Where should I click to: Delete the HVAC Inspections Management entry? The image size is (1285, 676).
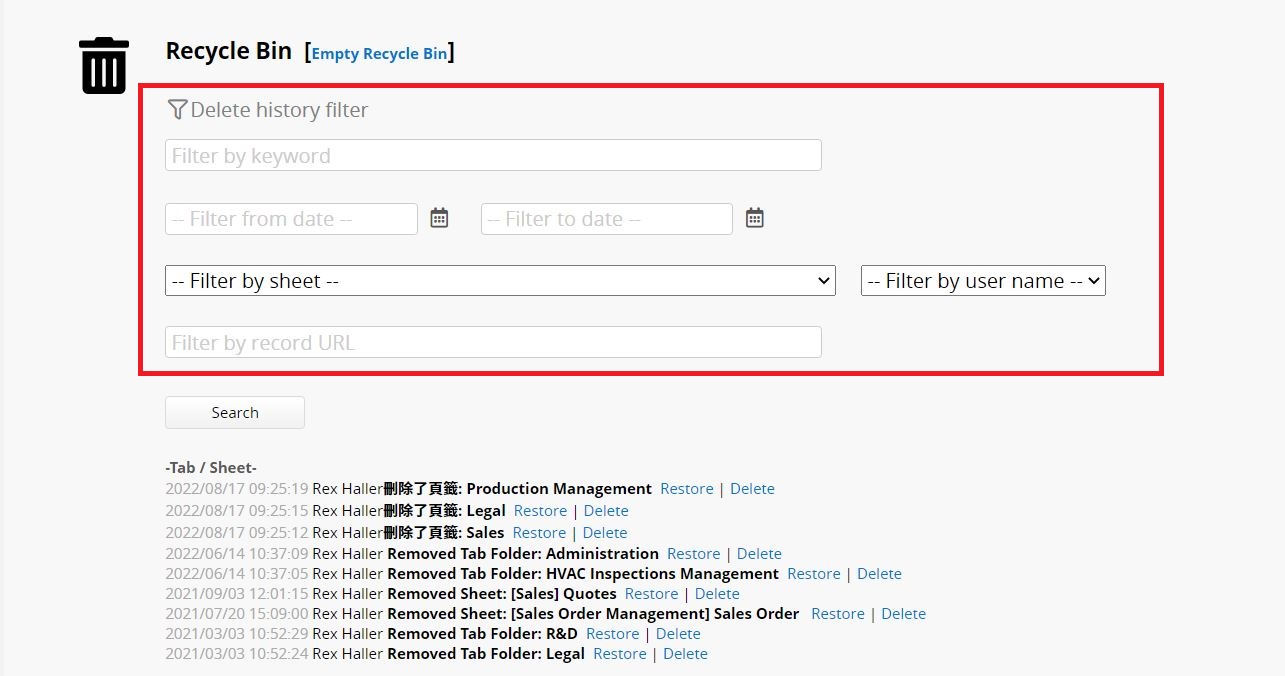pyautogui.click(x=879, y=574)
